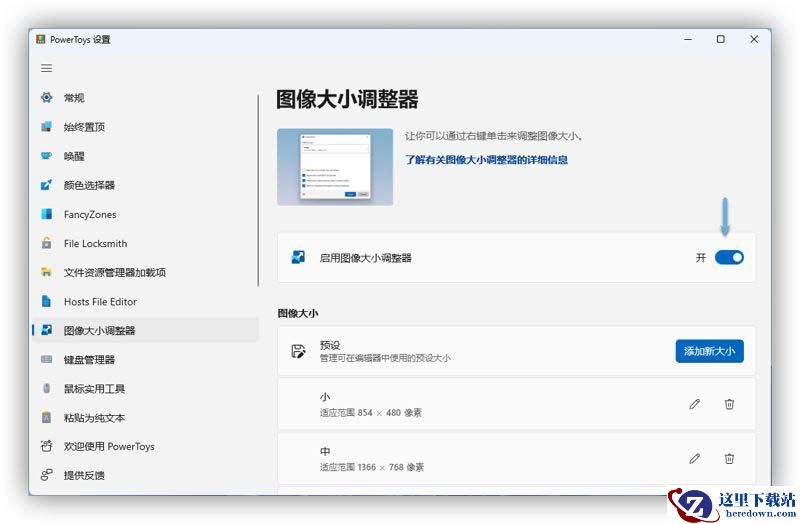Click the File Locksmith padlock icon
800x524 pixels.
click(46, 243)
